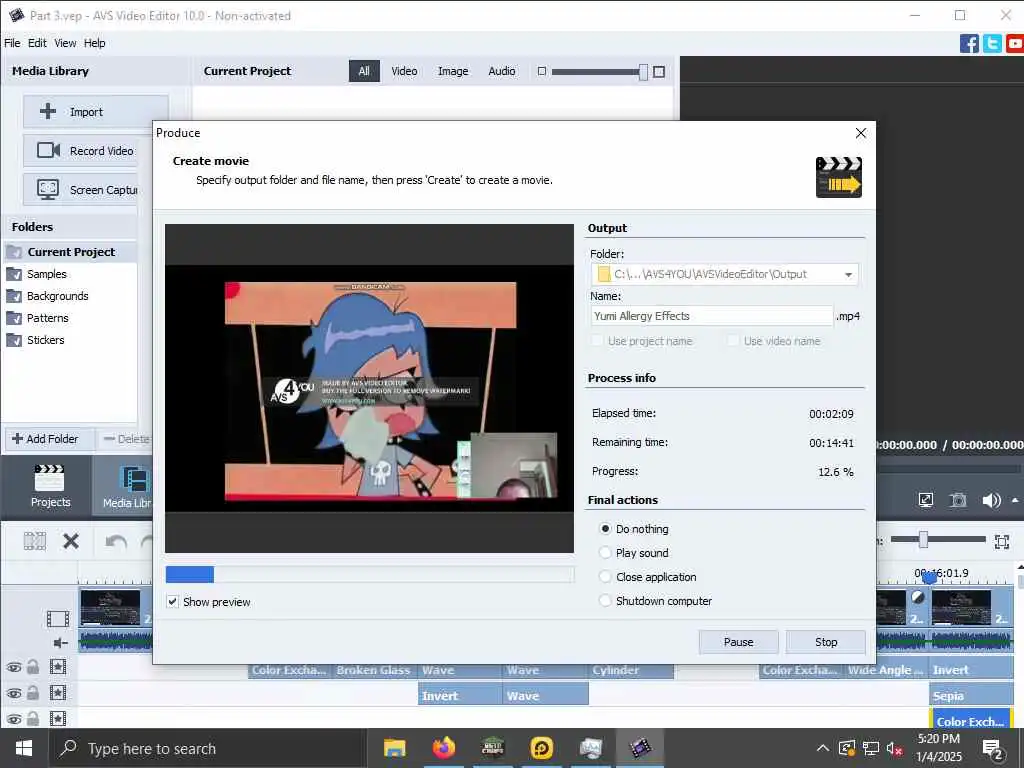Click the AVS Video Editor taskbar icon

(x=640, y=748)
